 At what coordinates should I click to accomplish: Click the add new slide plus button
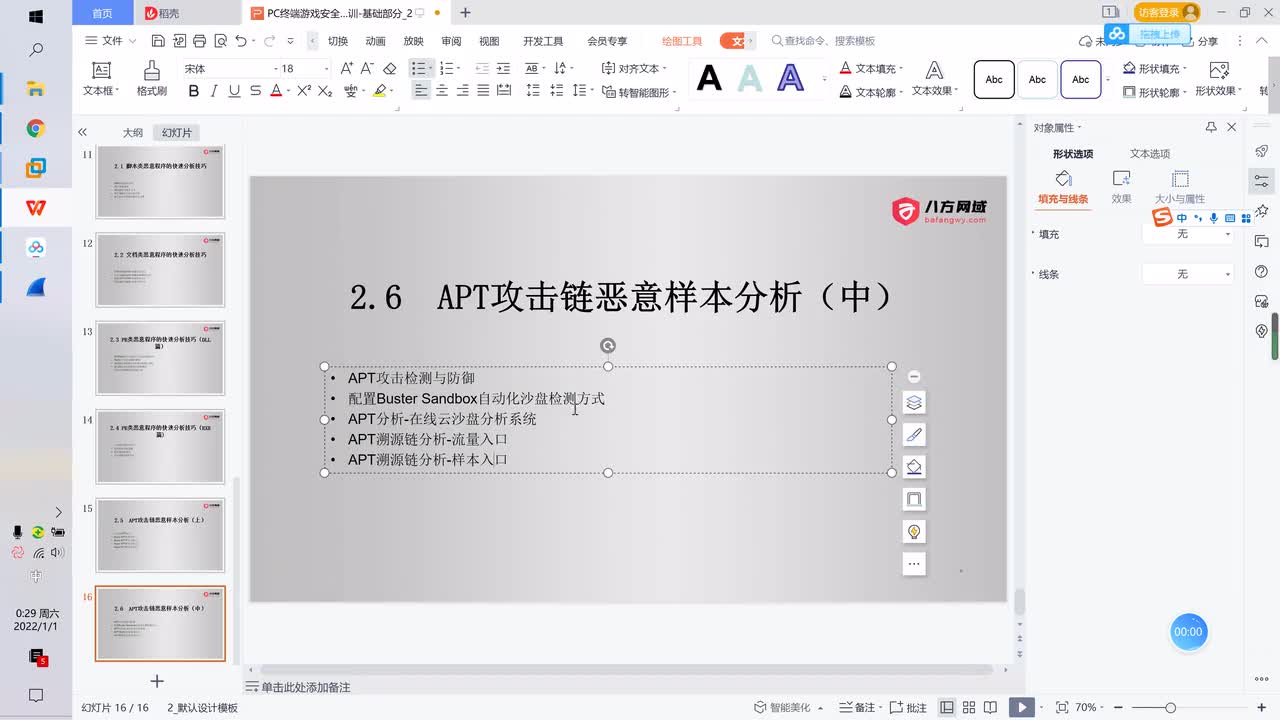tap(157, 681)
